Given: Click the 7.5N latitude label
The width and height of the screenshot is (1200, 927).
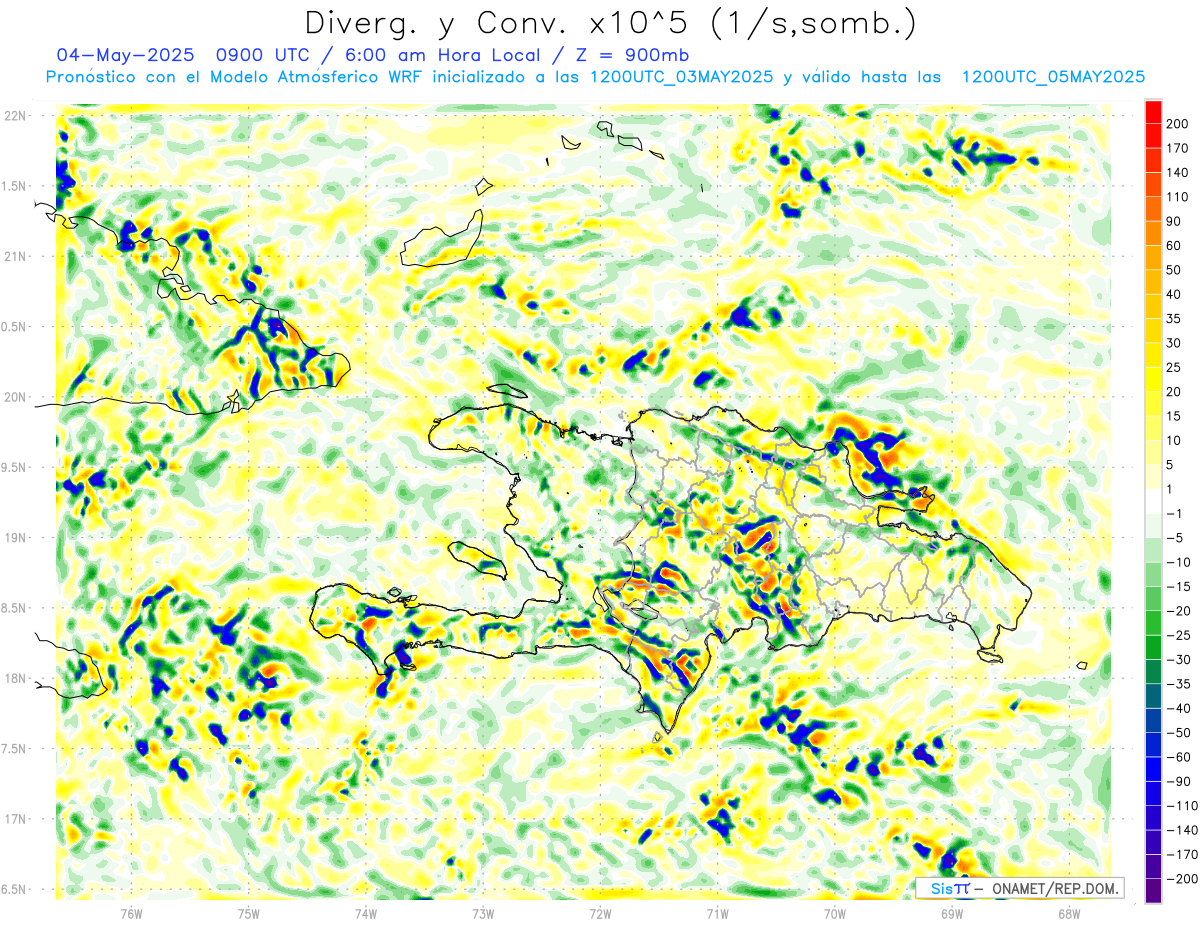Looking at the screenshot, I should pyautogui.click(x=15, y=749).
